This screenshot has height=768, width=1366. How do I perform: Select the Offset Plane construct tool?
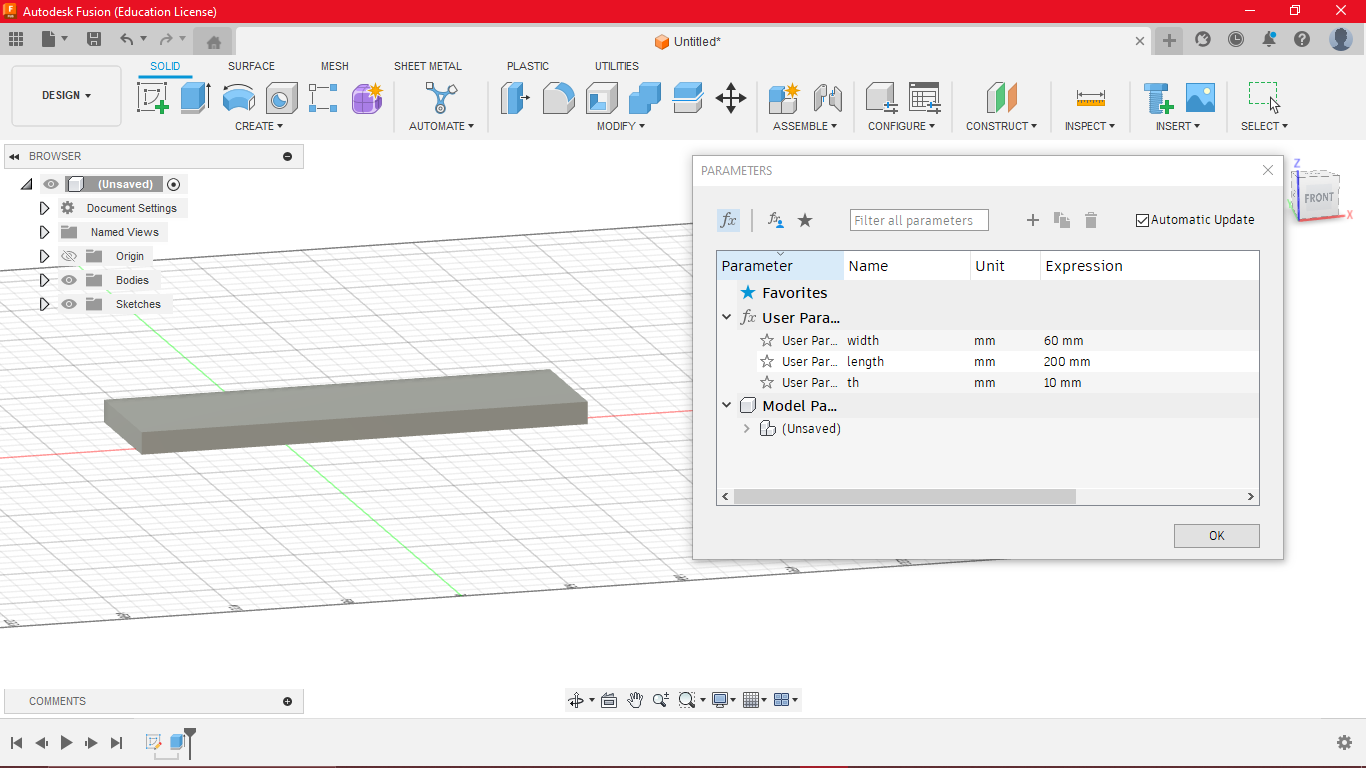point(1001,98)
